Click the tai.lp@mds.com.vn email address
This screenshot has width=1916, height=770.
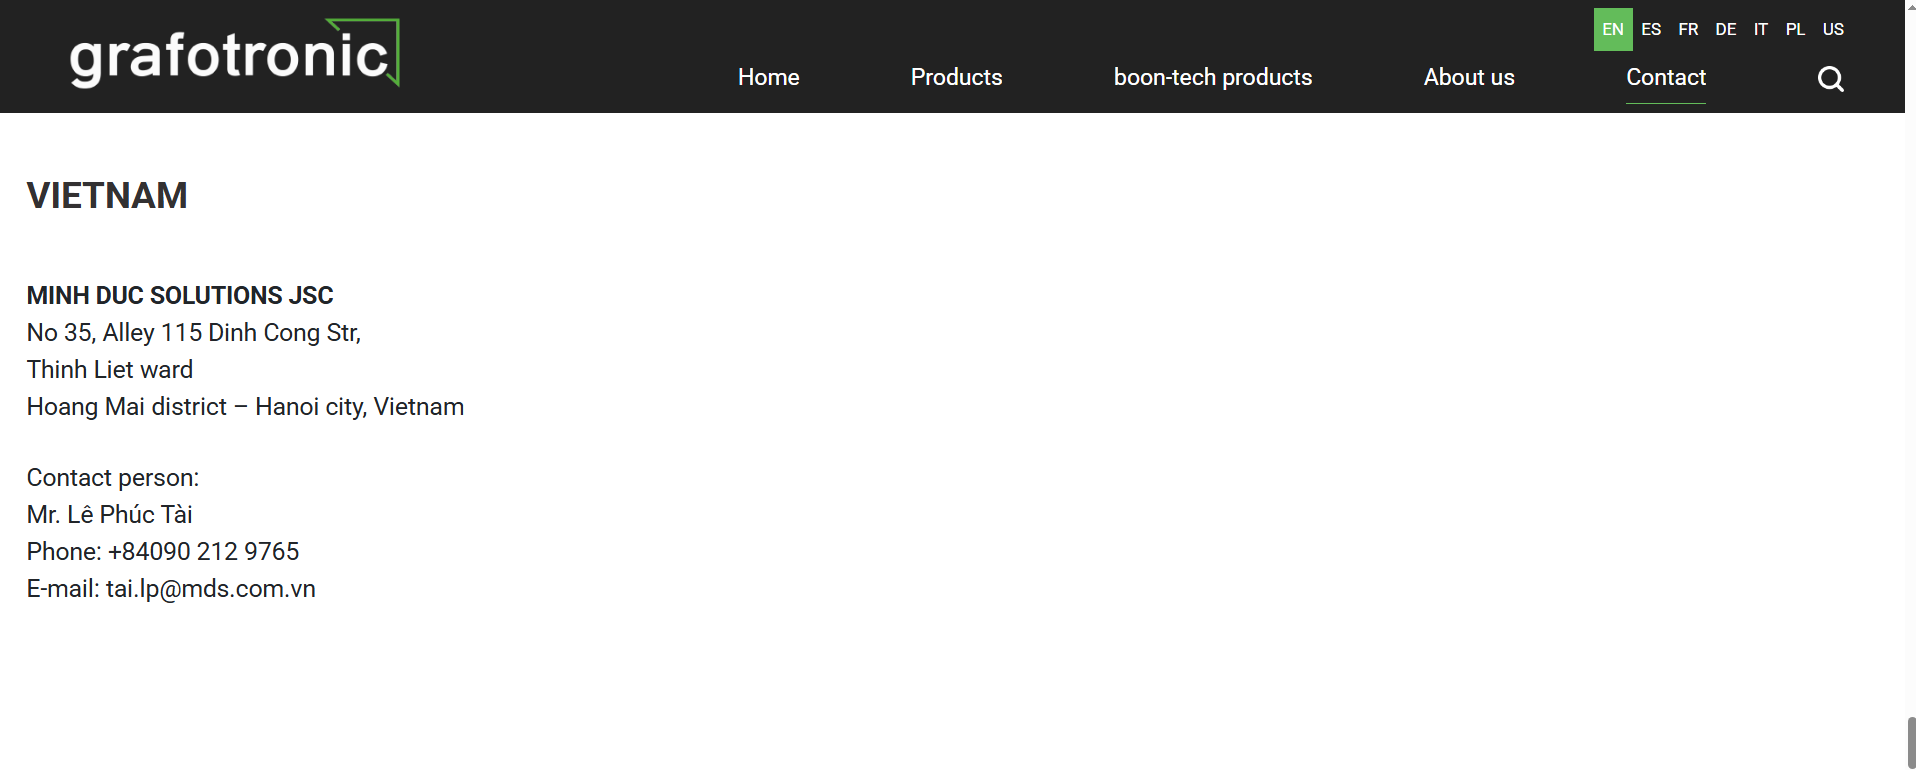(211, 589)
